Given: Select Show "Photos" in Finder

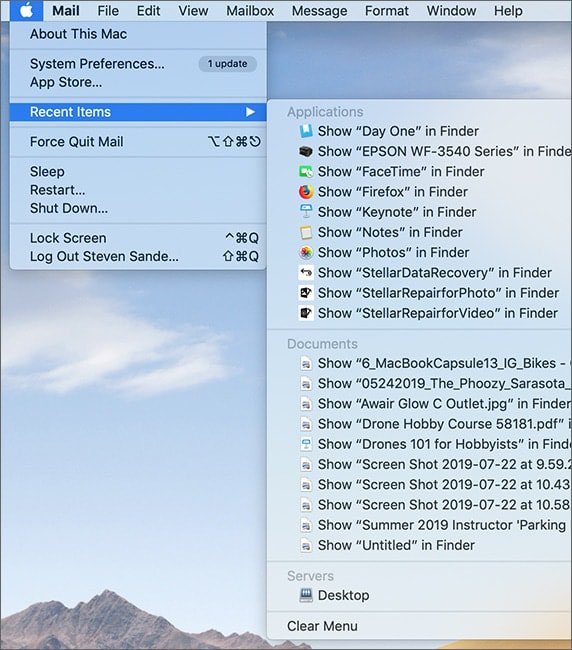Looking at the screenshot, I should [419, 252].
